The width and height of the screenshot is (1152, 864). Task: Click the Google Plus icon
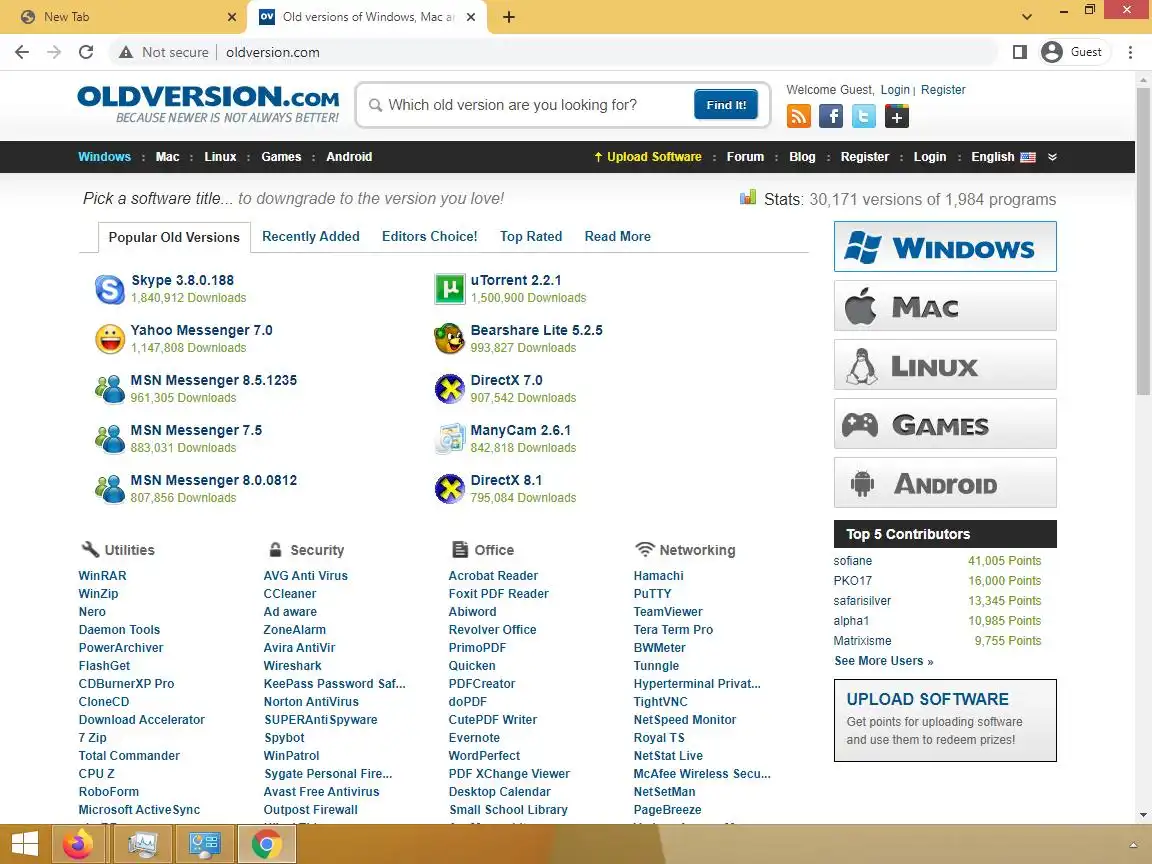[896, 116]
